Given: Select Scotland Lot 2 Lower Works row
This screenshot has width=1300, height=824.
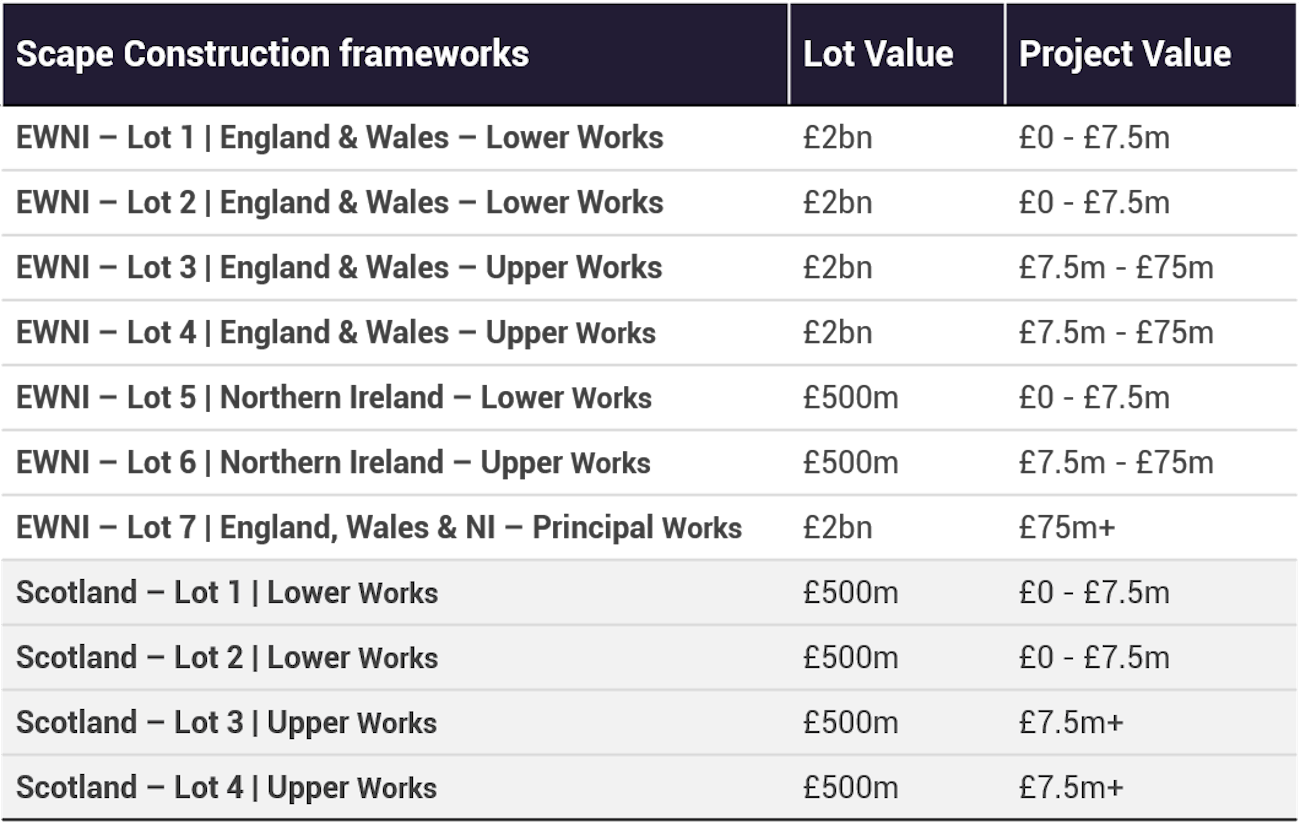Looking at the screenshot, I should [650, 658].
